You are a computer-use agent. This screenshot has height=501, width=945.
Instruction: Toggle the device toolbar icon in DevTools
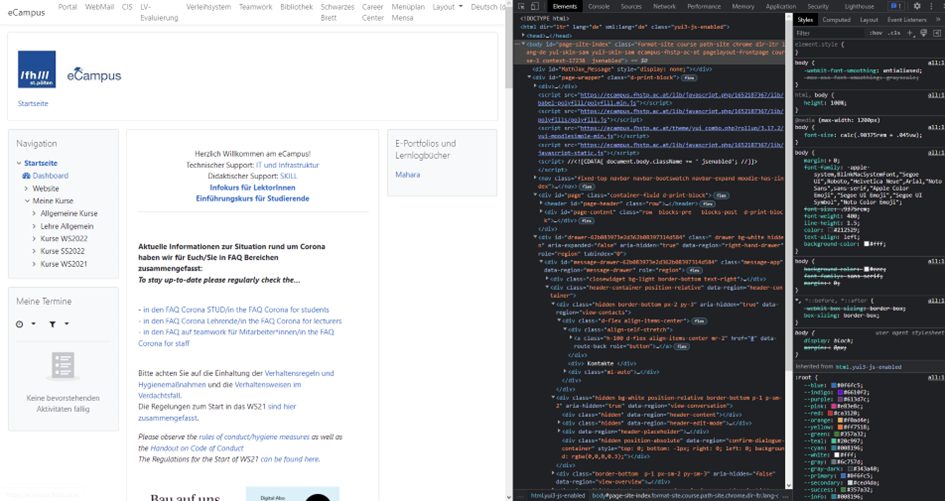pos(535,6)
